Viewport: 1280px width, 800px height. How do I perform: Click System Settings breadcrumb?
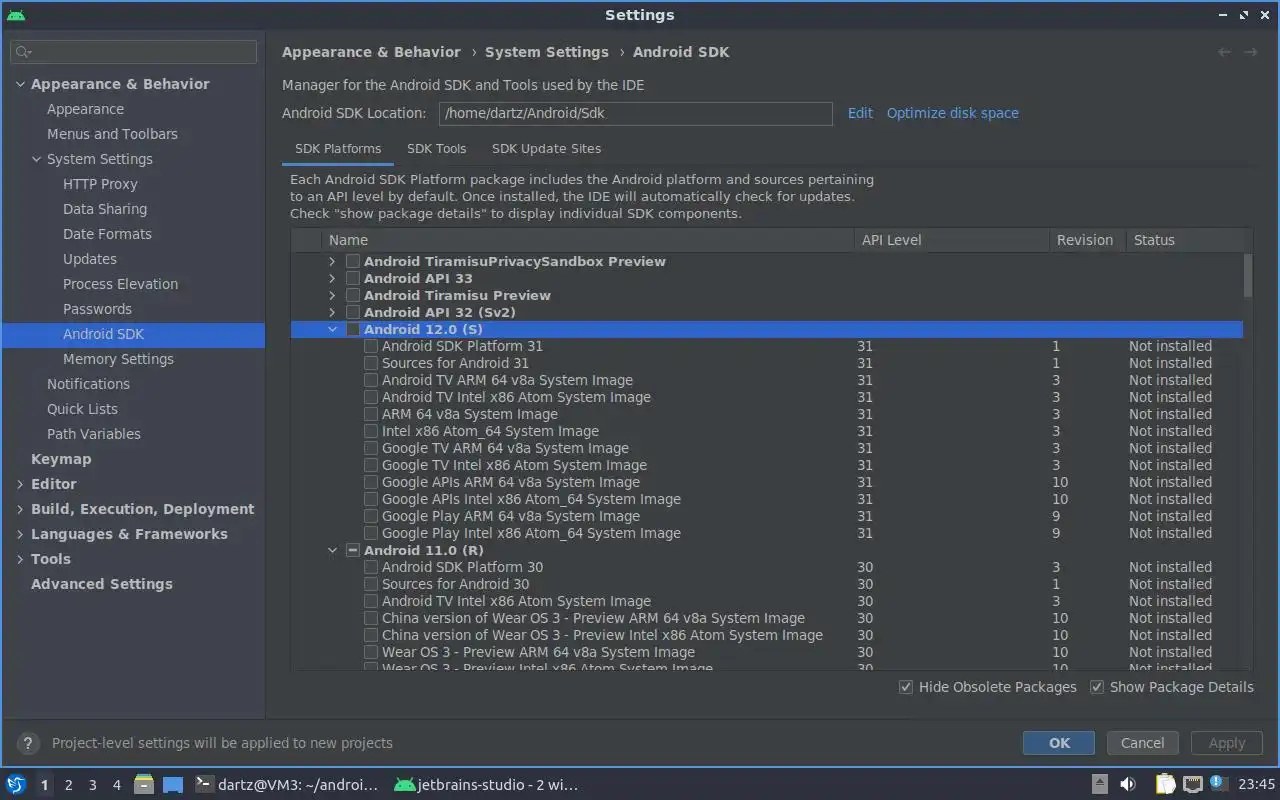point(547,52)
